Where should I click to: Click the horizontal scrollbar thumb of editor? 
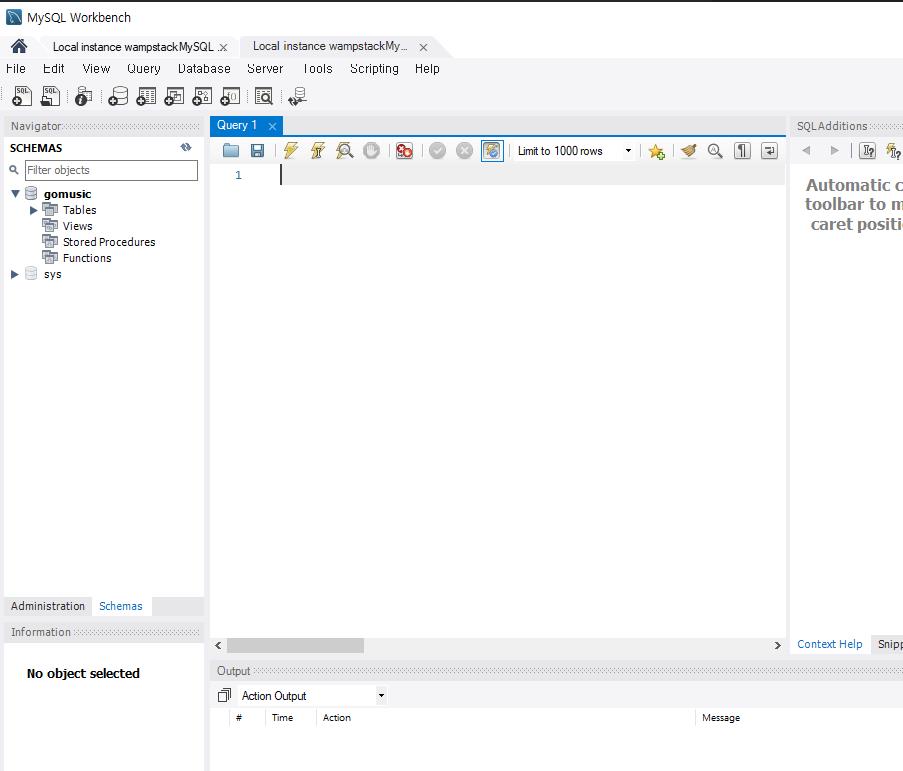[295, 645]
